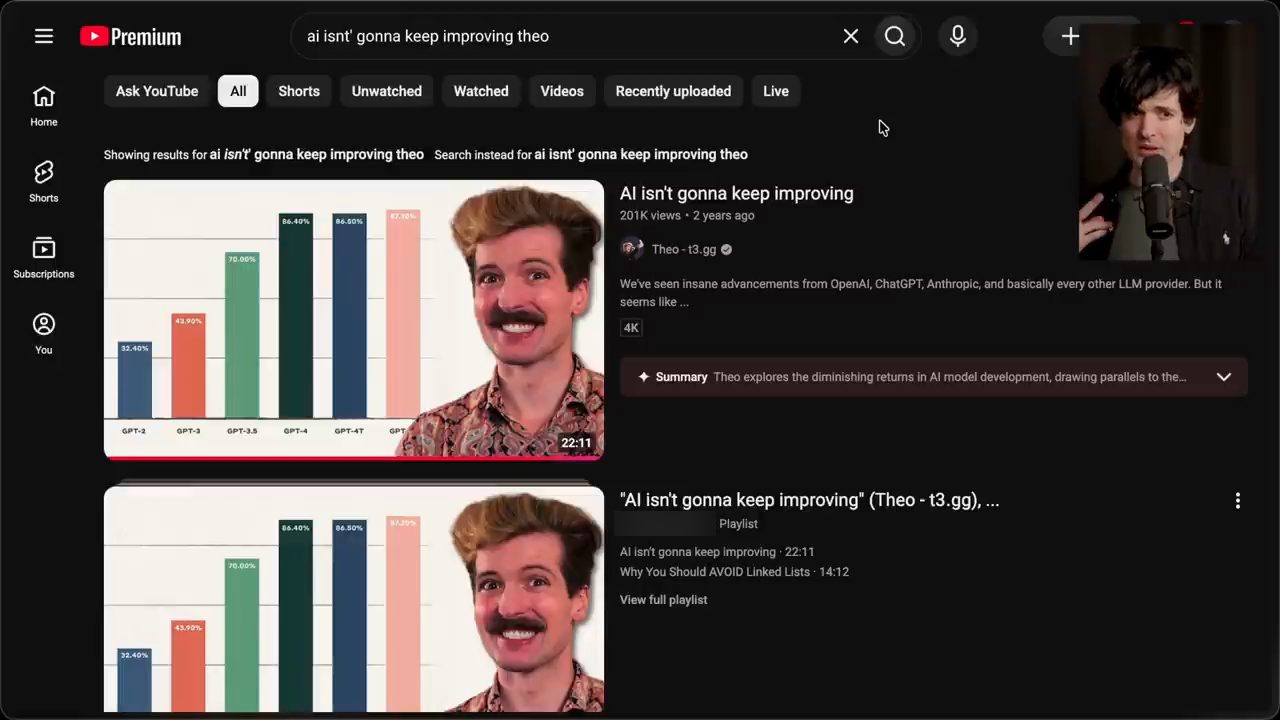This screenshot has height=720, width=1280.
Task: Go to YouTube Premium home logo
Action: pos(131,37)
